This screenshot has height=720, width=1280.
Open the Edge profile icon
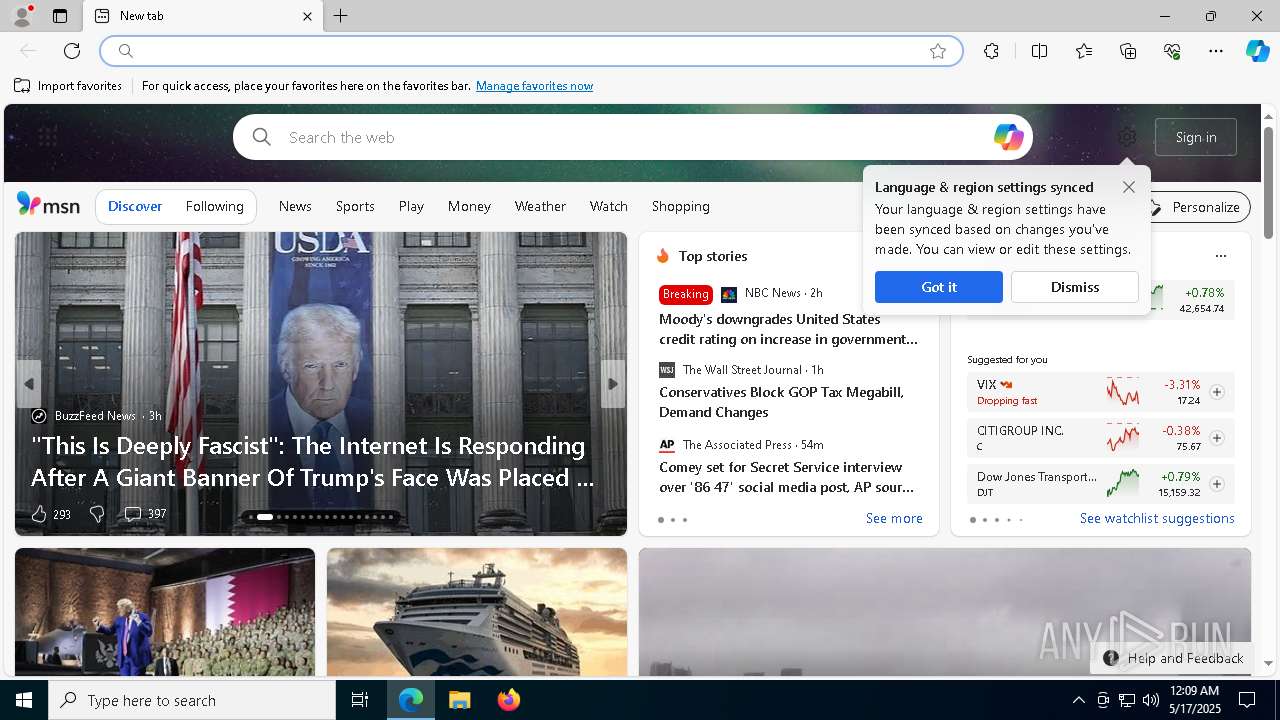point(21,16)
